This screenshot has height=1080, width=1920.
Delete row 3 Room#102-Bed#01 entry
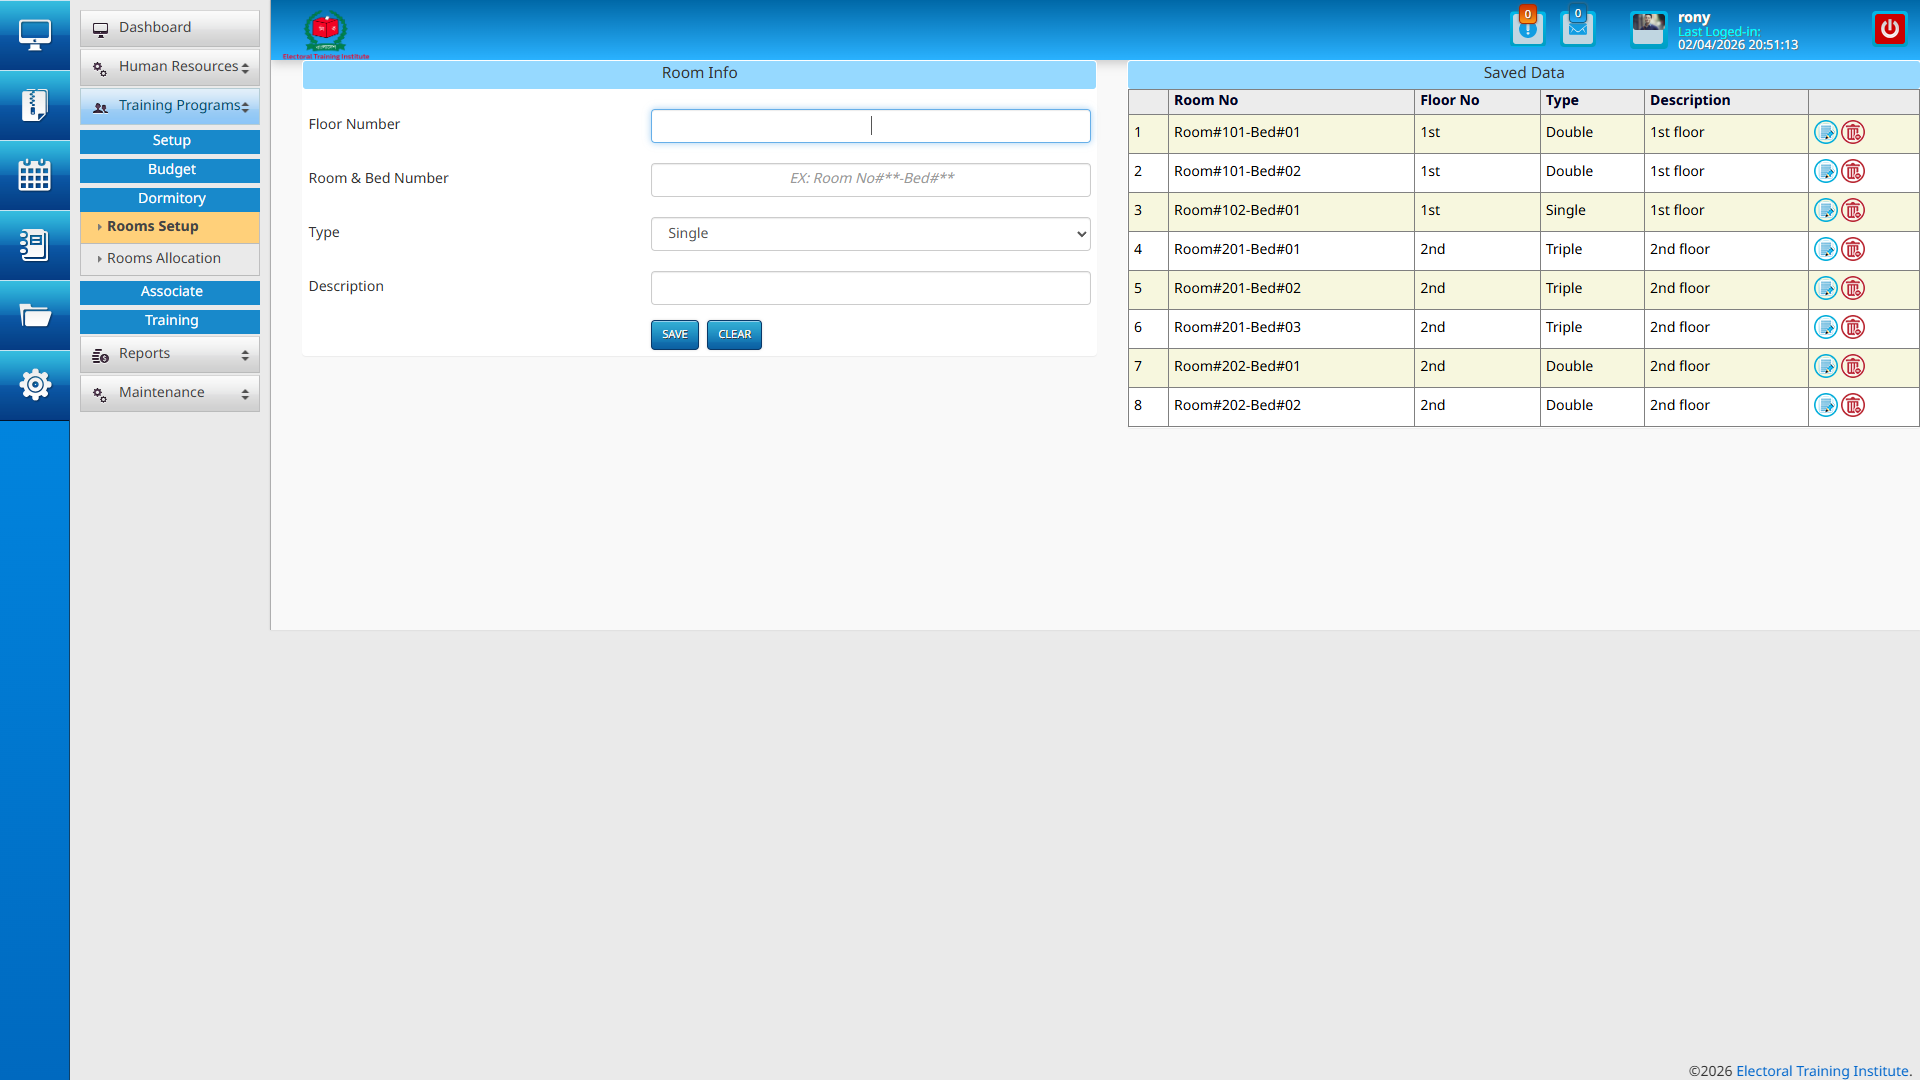[x=1853, y=211]
